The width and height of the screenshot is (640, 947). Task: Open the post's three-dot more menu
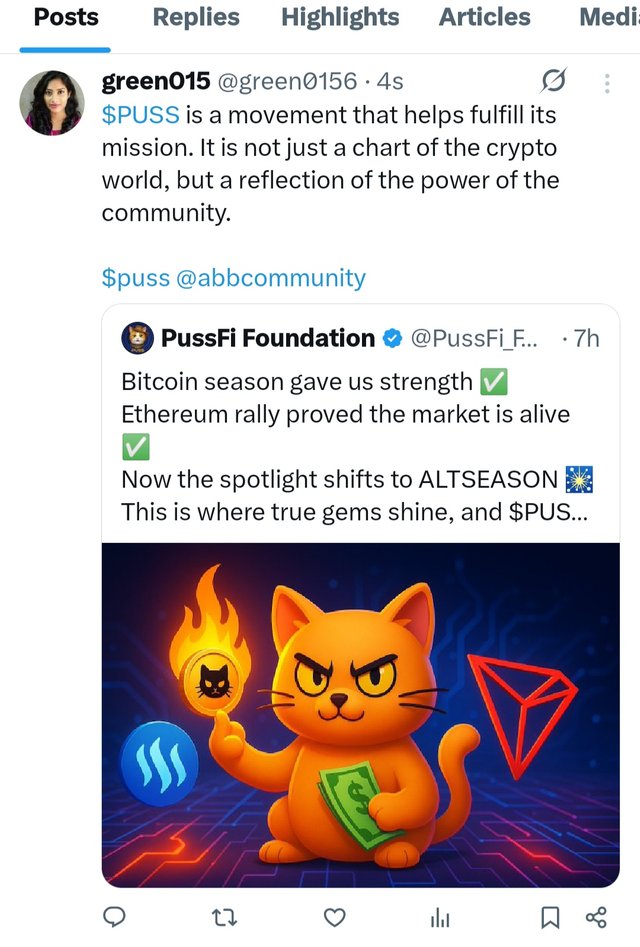click(607, 82)
